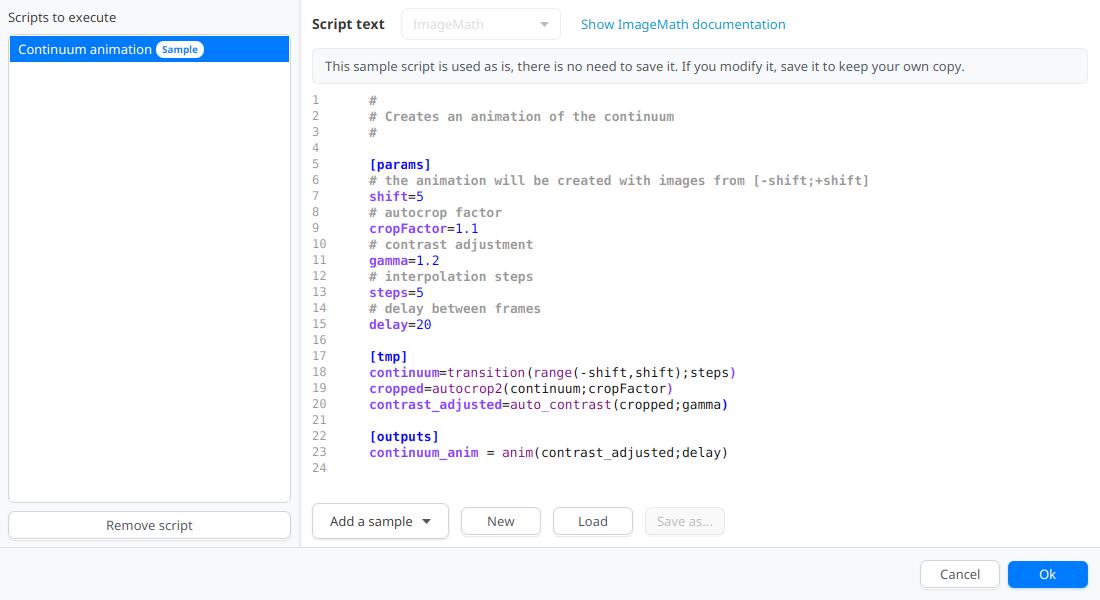Click the [outputs] section header line
This screenshot has height=600, width=1100.
(x=404, y=436)
